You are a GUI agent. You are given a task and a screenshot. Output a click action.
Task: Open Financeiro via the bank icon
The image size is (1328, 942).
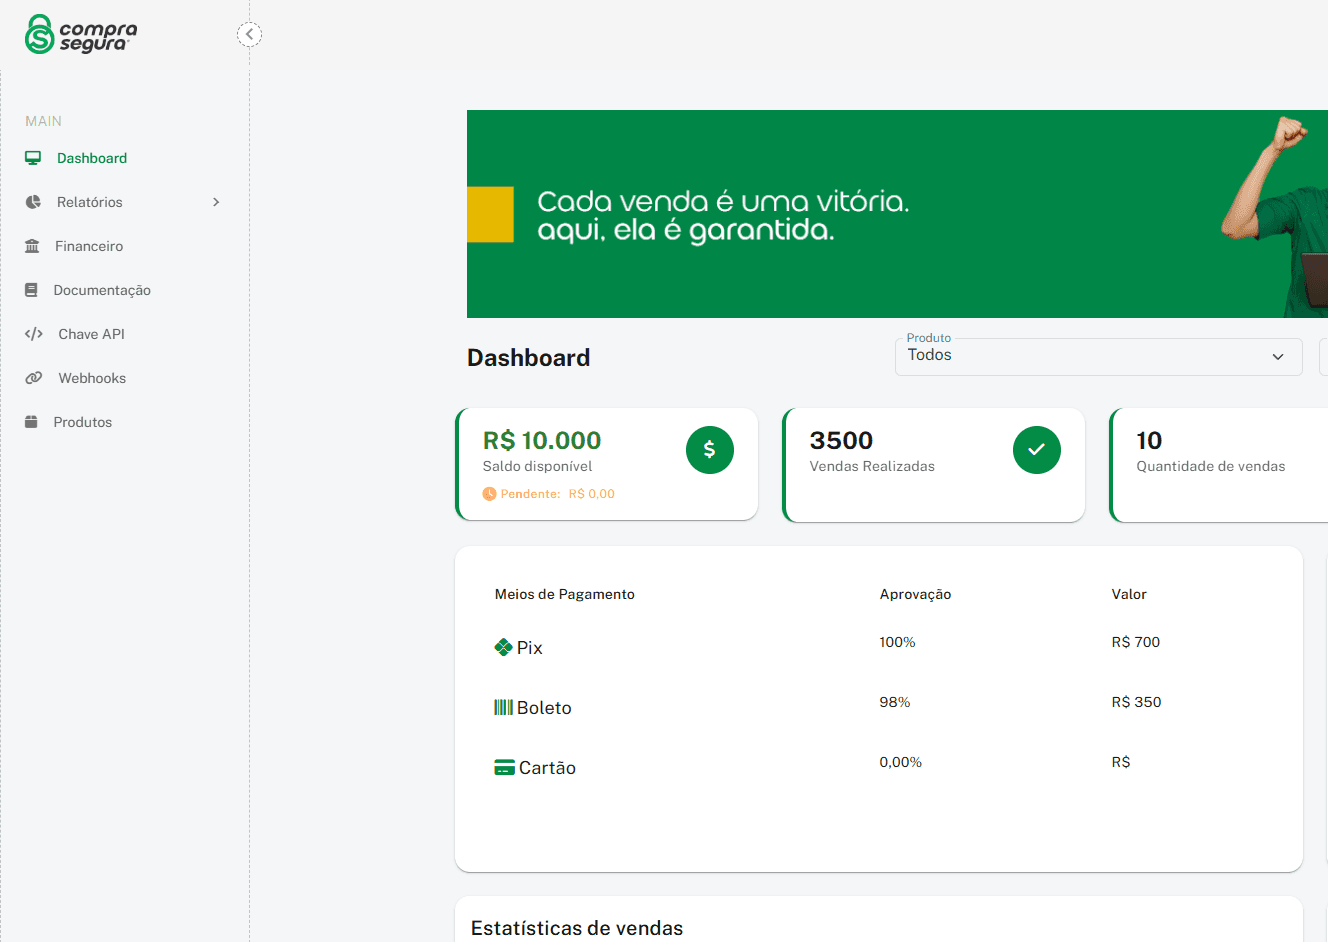coord(33,245)
